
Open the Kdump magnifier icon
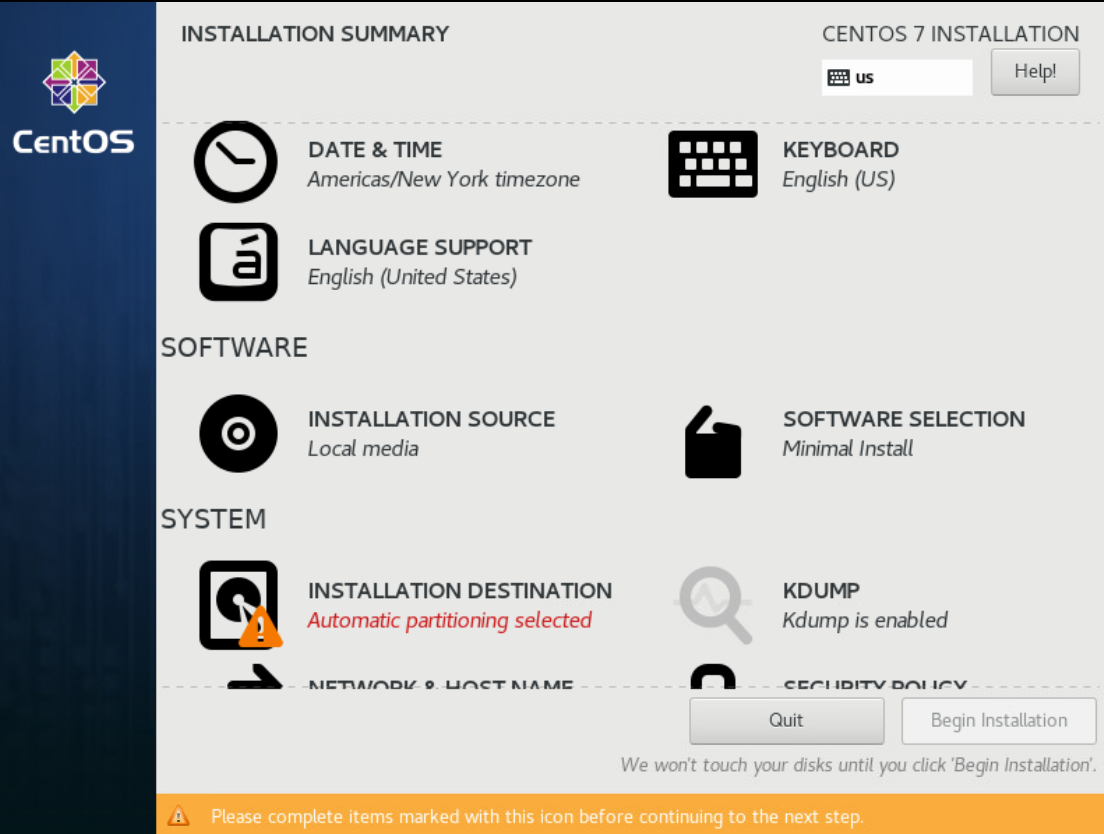[x=714, y=605]
